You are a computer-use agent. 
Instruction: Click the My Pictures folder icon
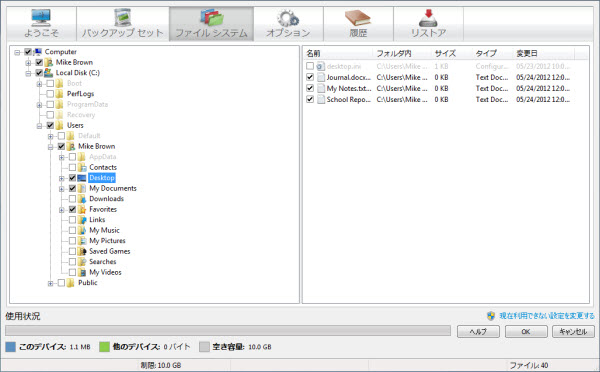tap(82, 241)
